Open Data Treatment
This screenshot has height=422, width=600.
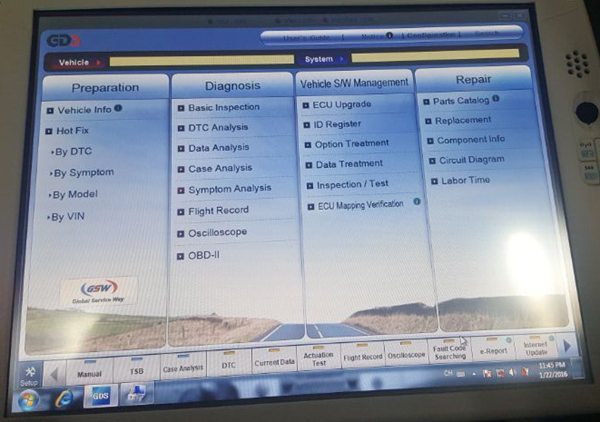(x=349, y=164)
